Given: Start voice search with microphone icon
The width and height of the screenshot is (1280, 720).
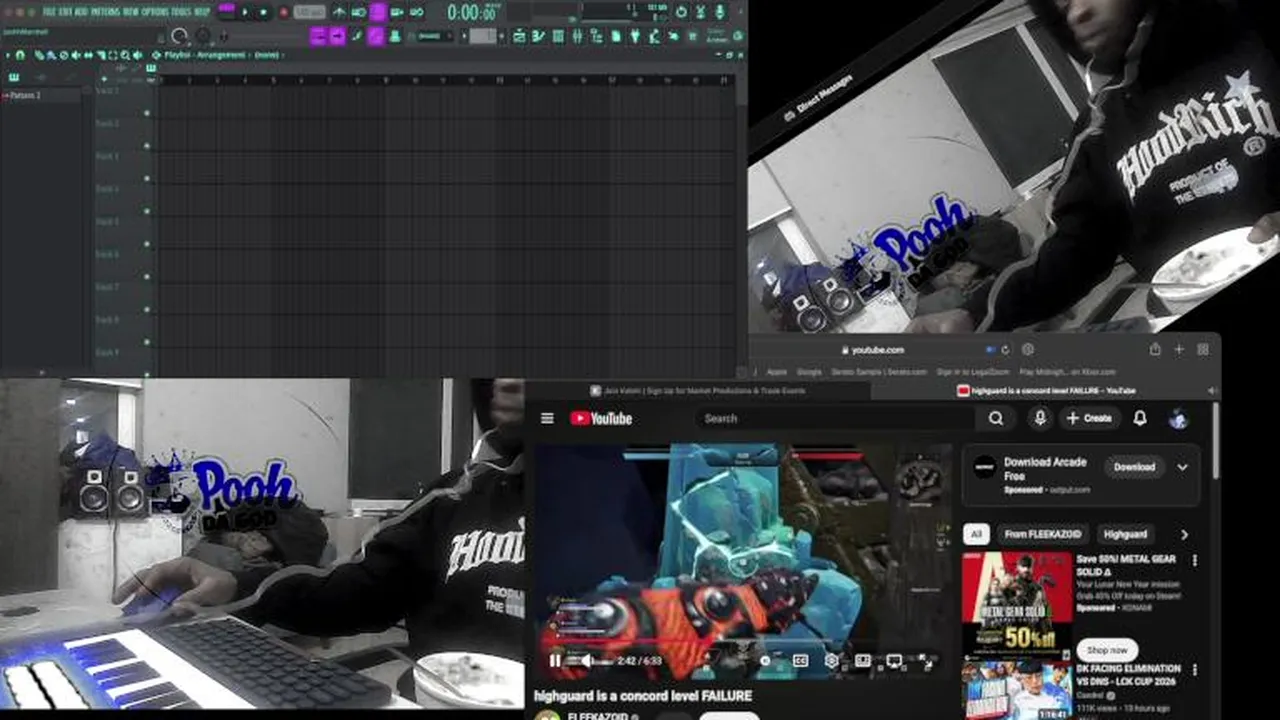Looking at the screenshot, I should coord(1040,418).
